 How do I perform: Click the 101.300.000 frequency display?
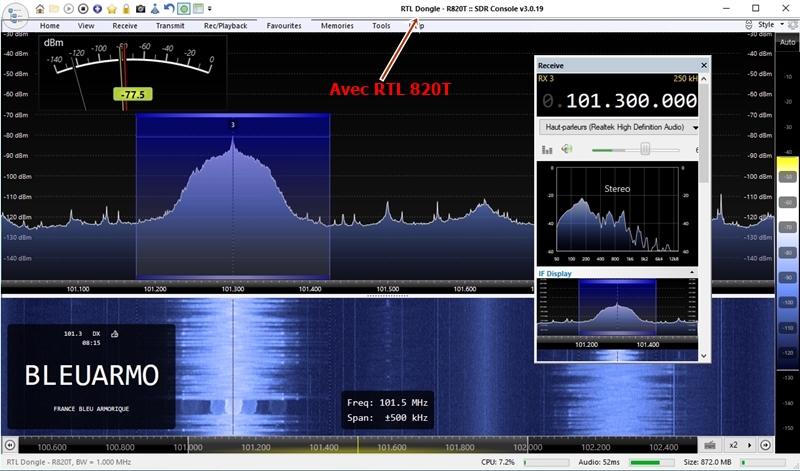[631, 101]
